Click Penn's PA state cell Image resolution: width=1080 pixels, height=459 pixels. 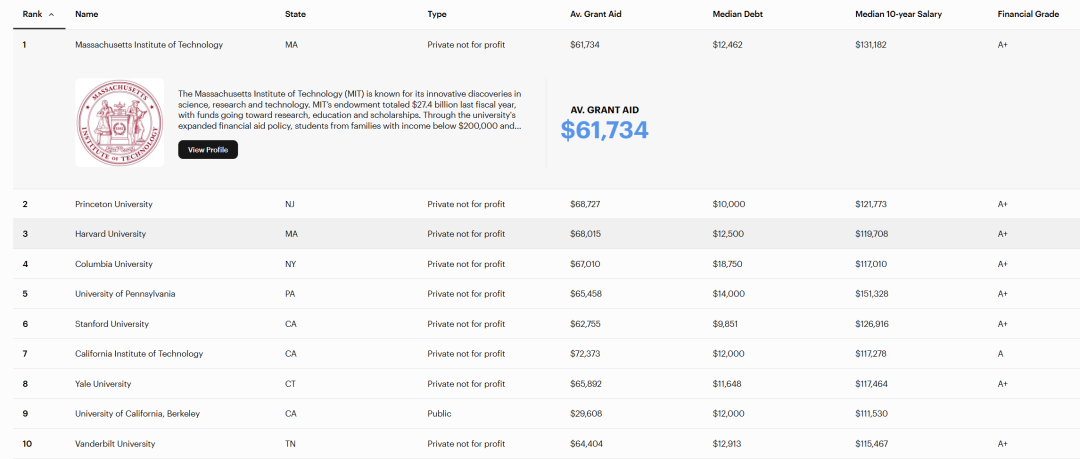290,294
